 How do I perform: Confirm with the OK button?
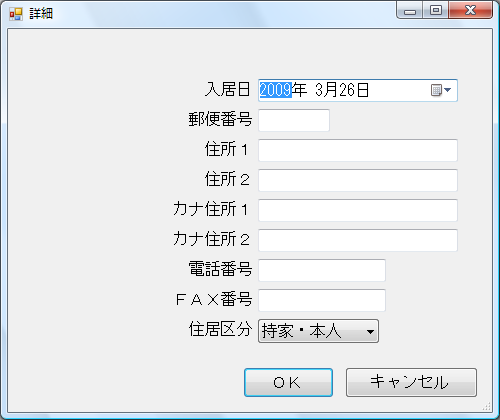click(288, 382)
